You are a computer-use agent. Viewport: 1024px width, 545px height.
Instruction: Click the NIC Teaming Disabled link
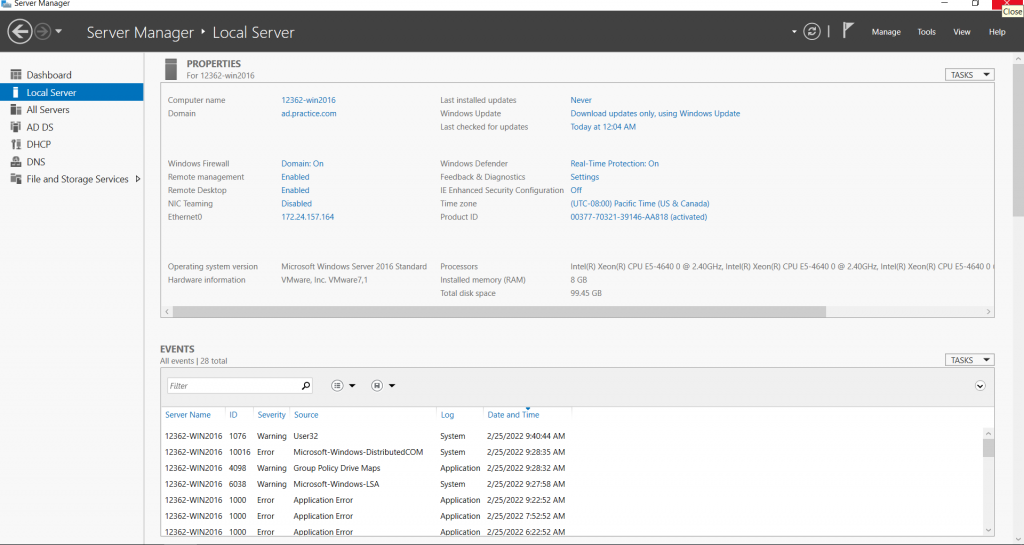[x=296, y=204]
